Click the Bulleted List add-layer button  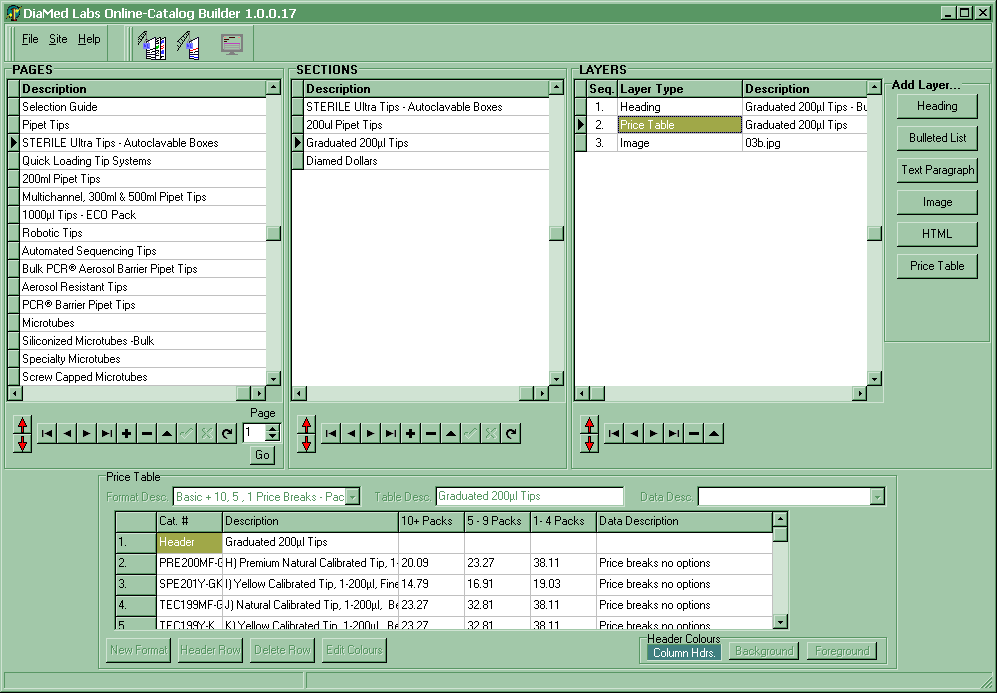pyautogui.click(x=937, y=138)
